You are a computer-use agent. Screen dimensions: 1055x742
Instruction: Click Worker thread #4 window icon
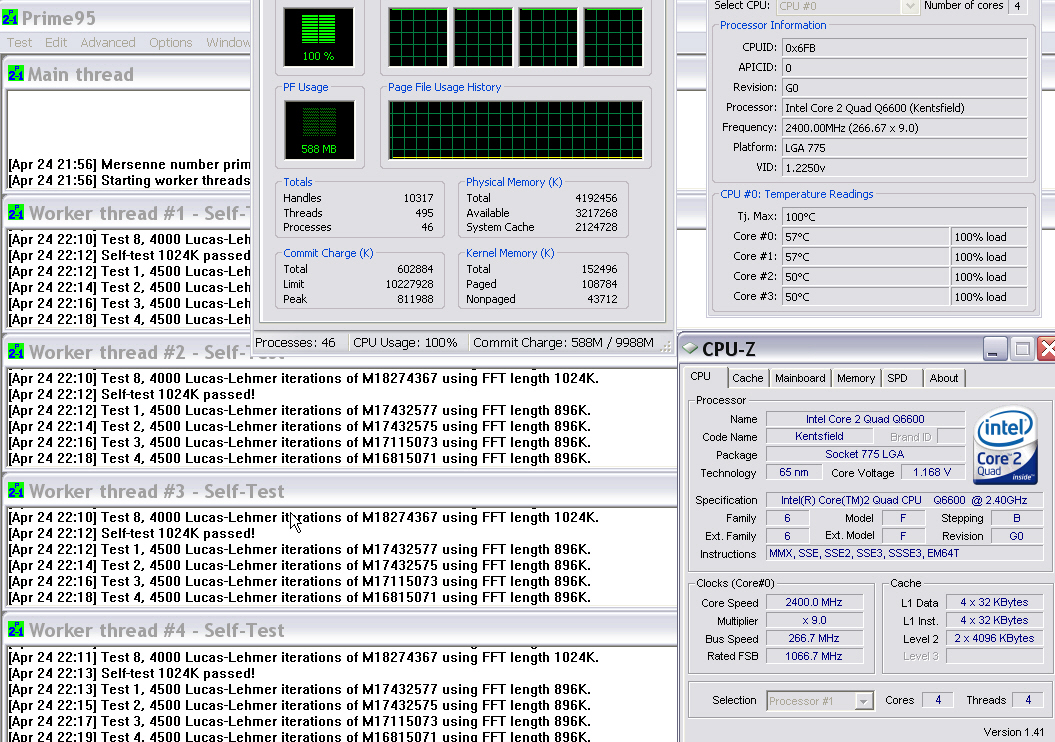click(15, 630)
